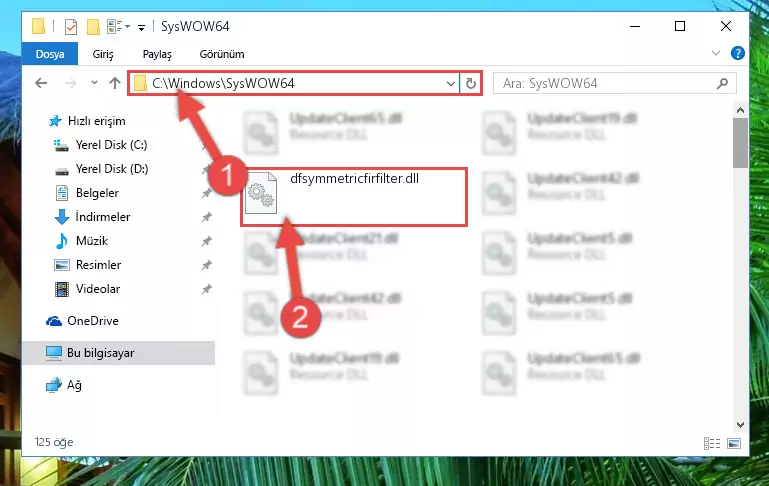Open the recent locations dropdown arrow
Screen dimensions: 769x486
(94, 83)
